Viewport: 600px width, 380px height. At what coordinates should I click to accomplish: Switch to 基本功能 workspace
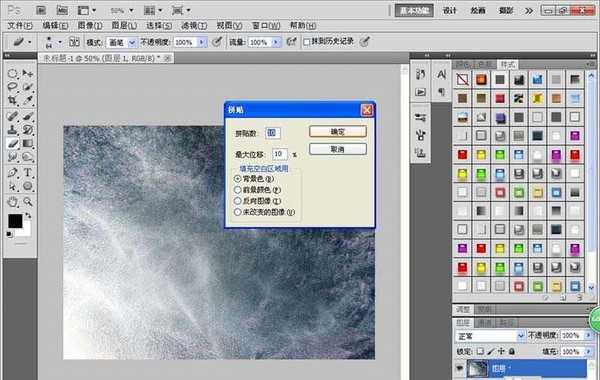414,11
